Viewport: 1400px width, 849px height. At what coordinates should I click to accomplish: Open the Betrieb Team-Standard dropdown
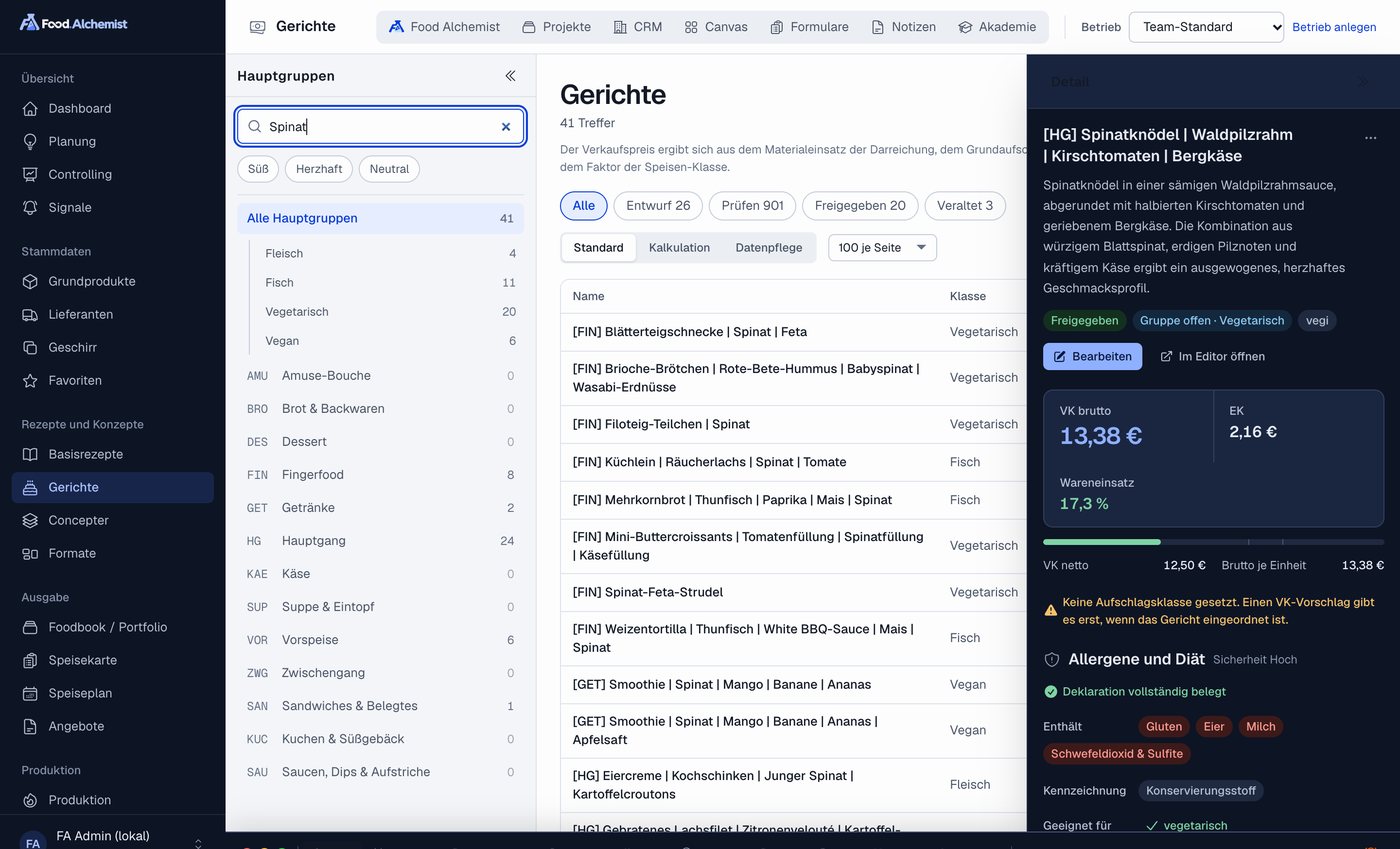tap(1206, 27)
